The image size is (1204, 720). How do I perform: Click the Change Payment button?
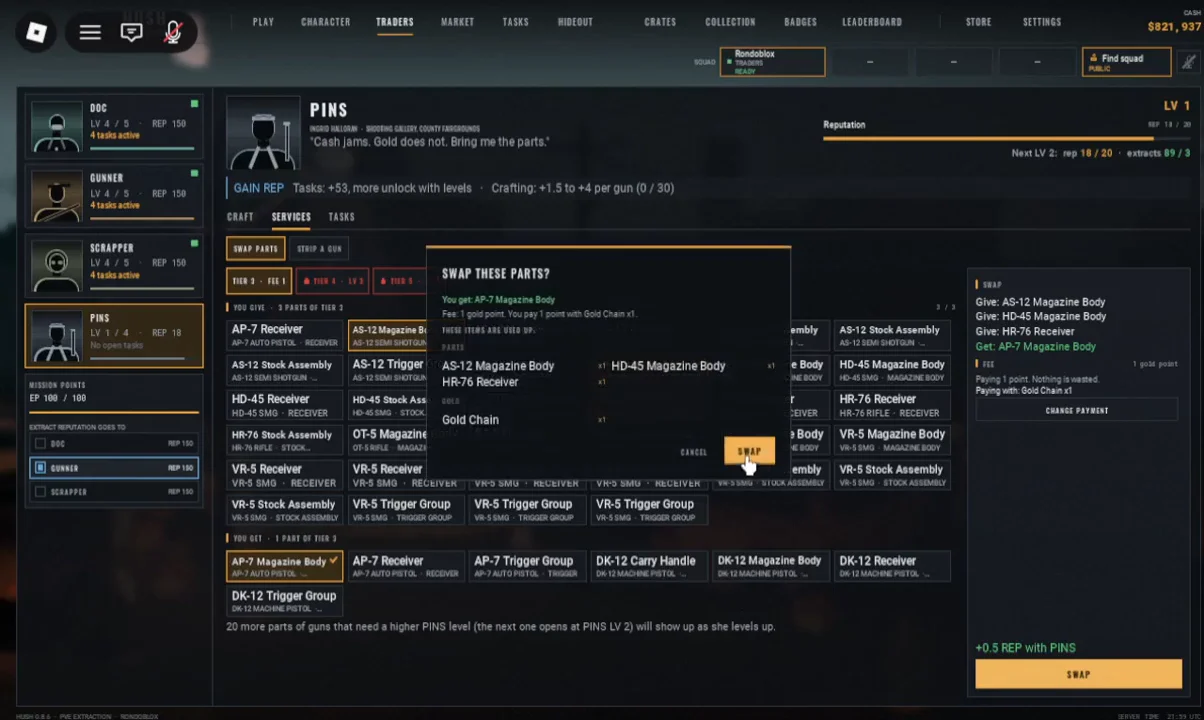(1077, 410)
